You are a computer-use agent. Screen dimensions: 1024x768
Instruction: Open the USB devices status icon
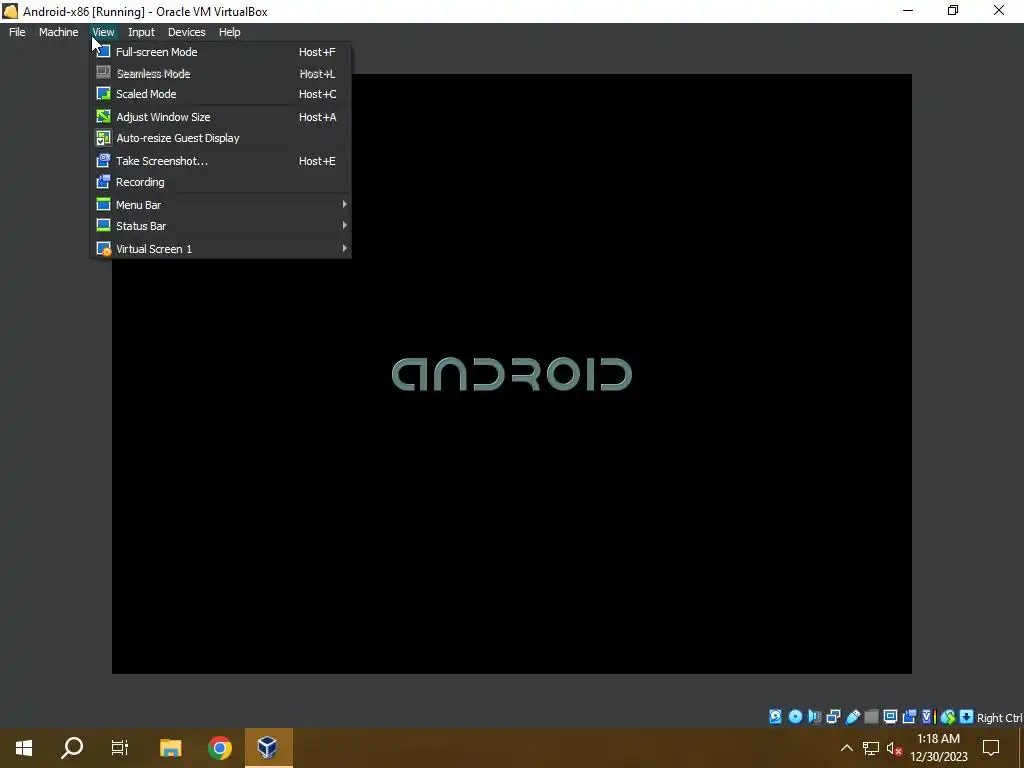(852, 717)
